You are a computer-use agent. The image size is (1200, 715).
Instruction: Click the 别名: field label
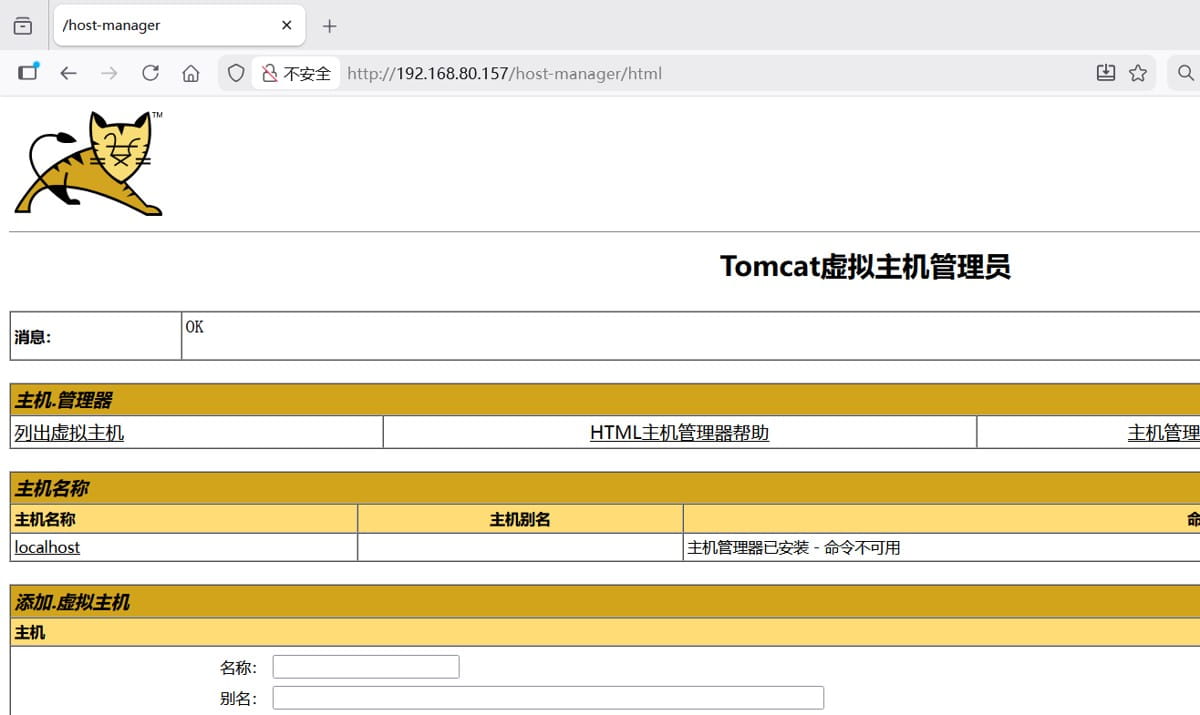[x=238, y=699]
